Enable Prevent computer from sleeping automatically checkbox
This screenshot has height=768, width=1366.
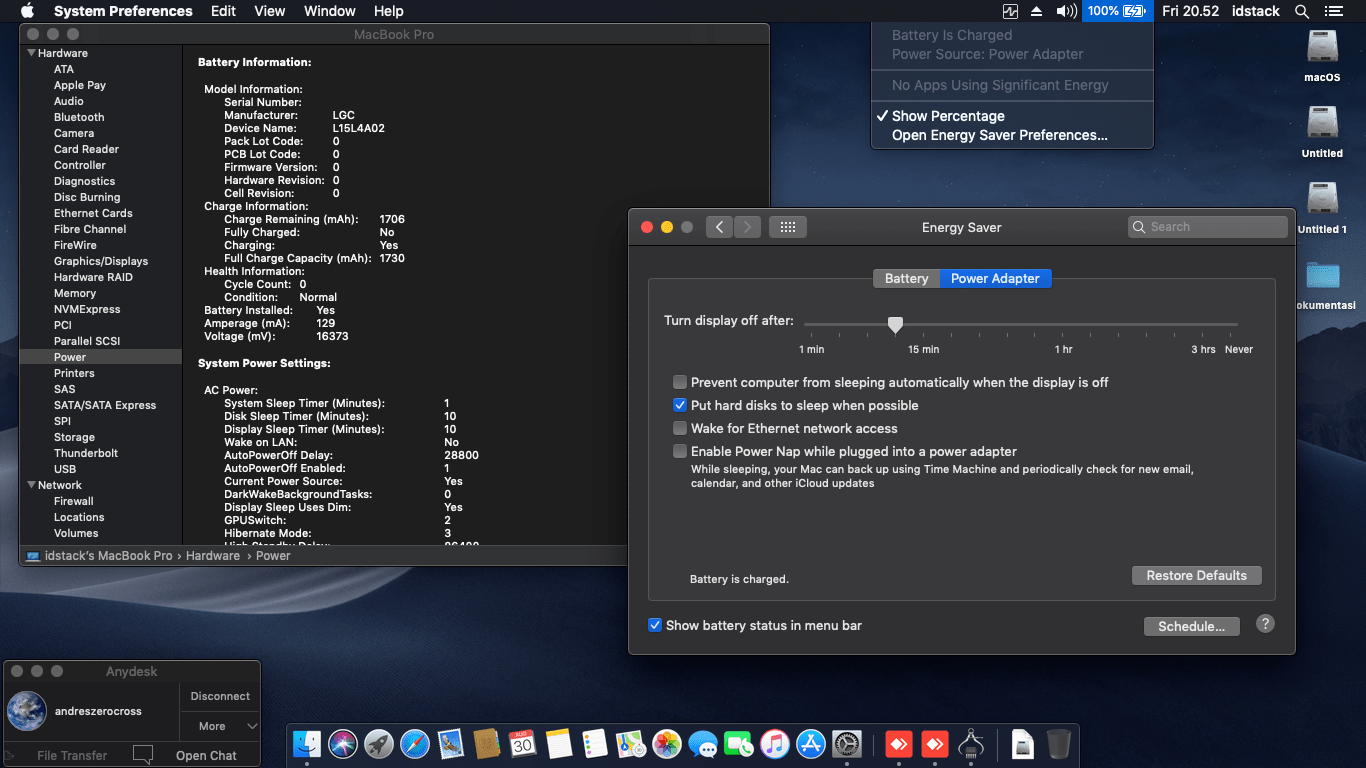pos(680,382)
